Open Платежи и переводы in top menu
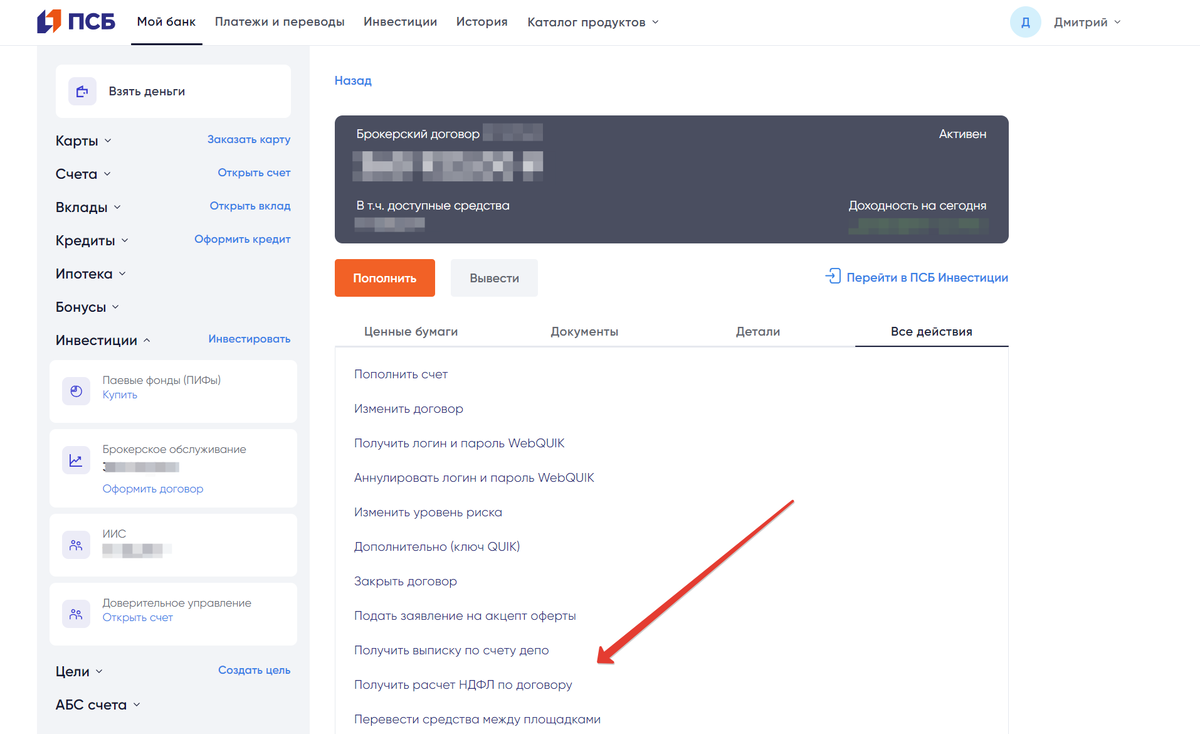 click(x=280, y=22)
